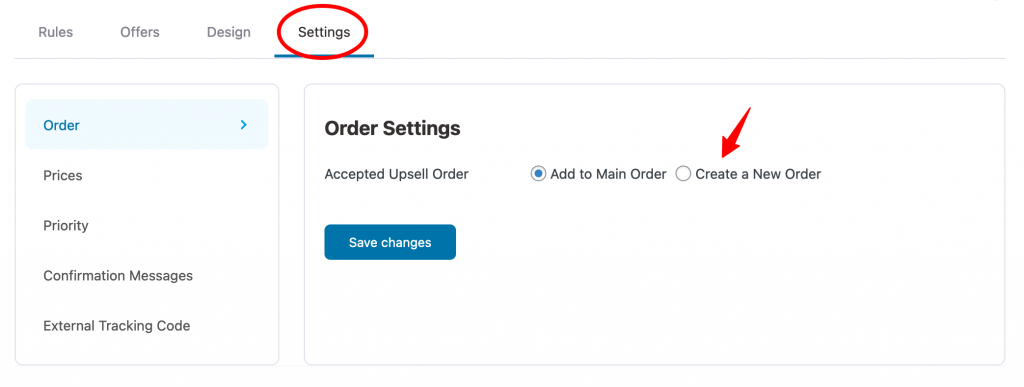
Task: Click the 'Create a New Order' label text
Action: [x=758, y=174]
